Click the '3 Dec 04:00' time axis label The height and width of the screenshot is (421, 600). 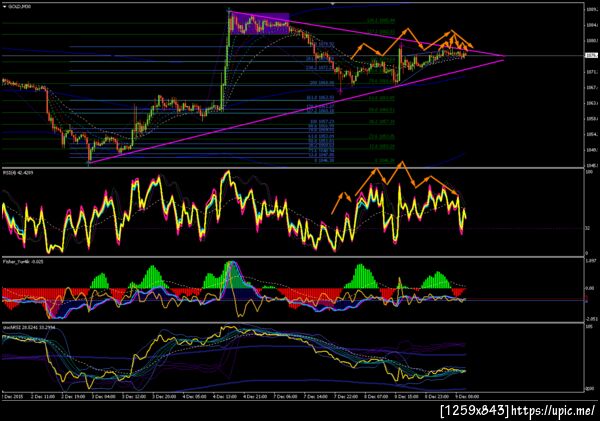pos(103,397)
